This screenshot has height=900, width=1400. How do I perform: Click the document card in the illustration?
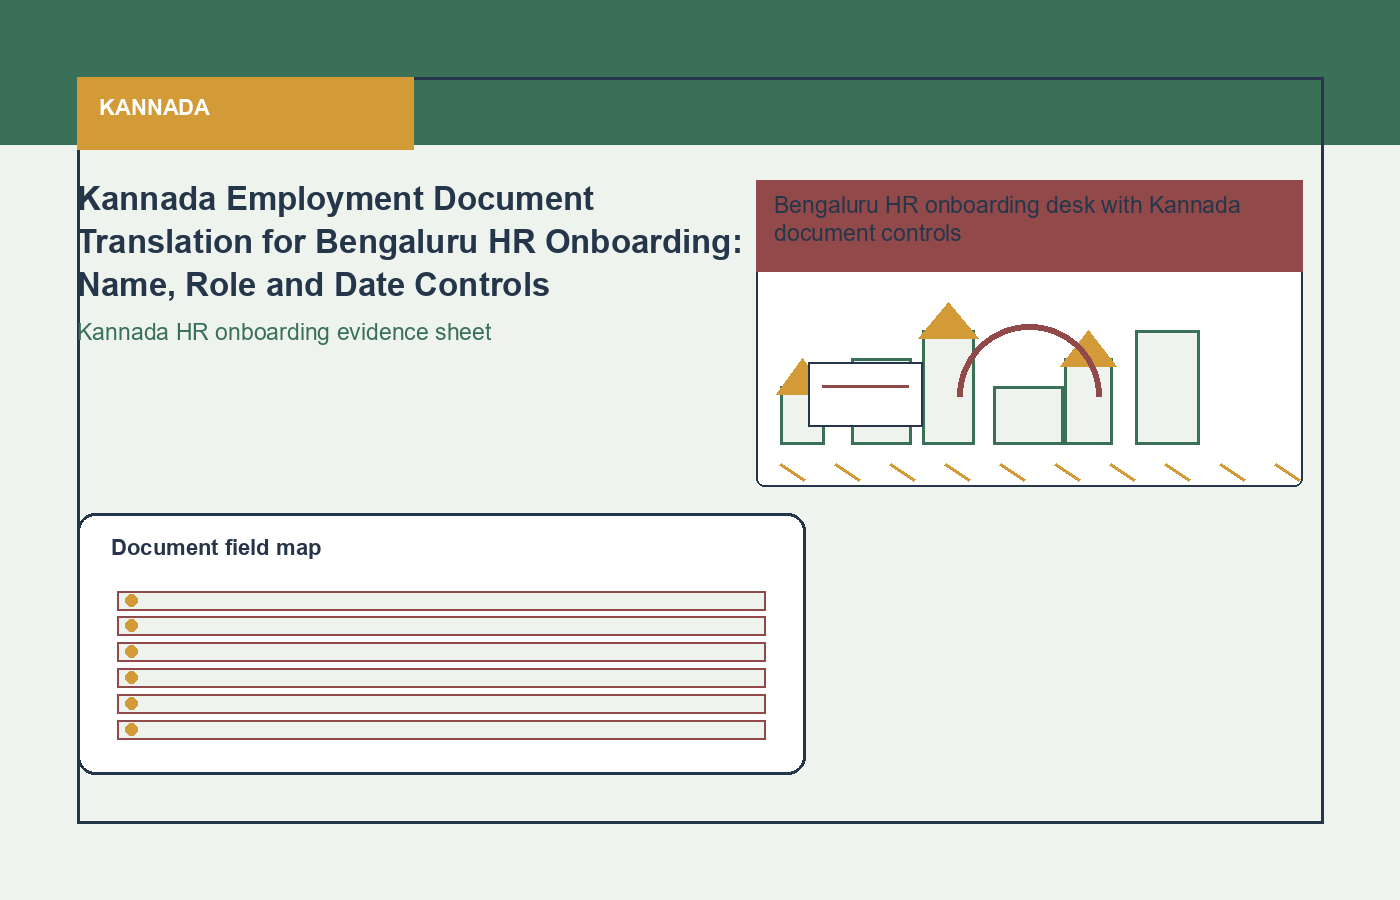click(865, 394)
